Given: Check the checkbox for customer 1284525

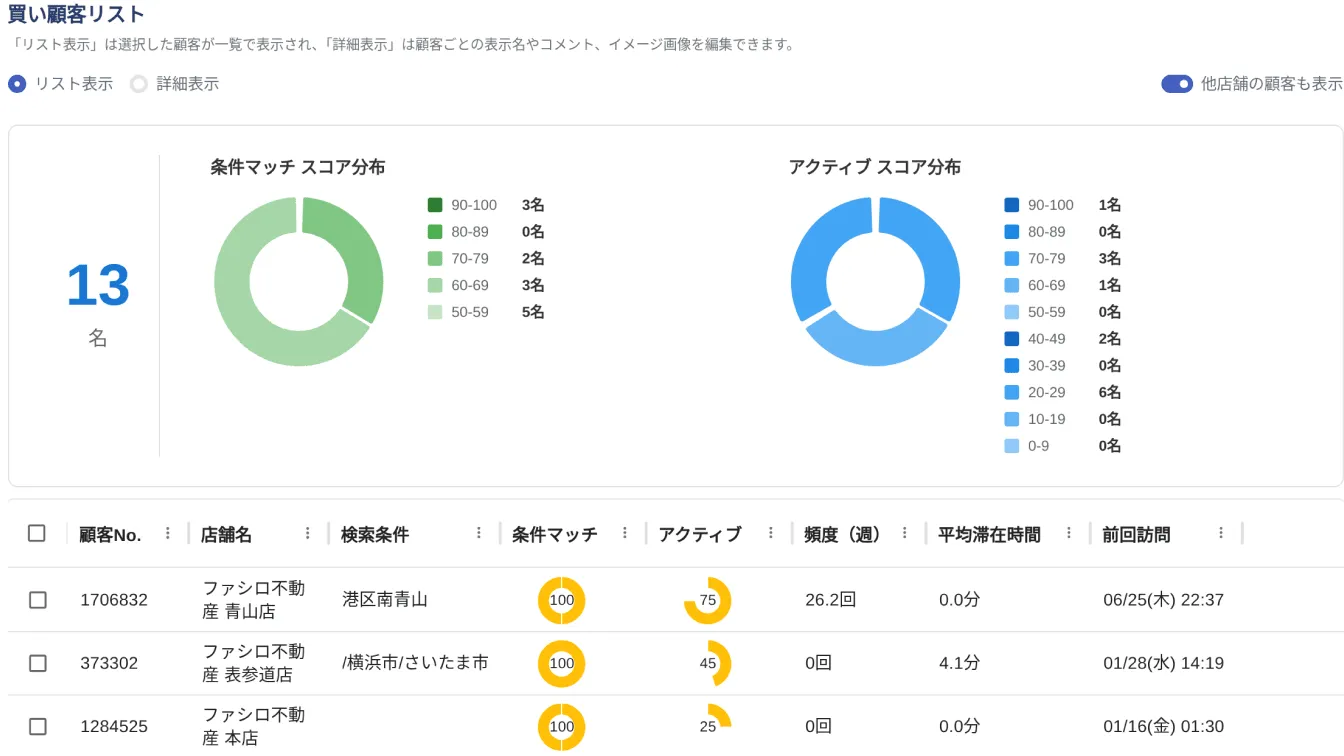Looking at the screenshot, I should 38,727.
